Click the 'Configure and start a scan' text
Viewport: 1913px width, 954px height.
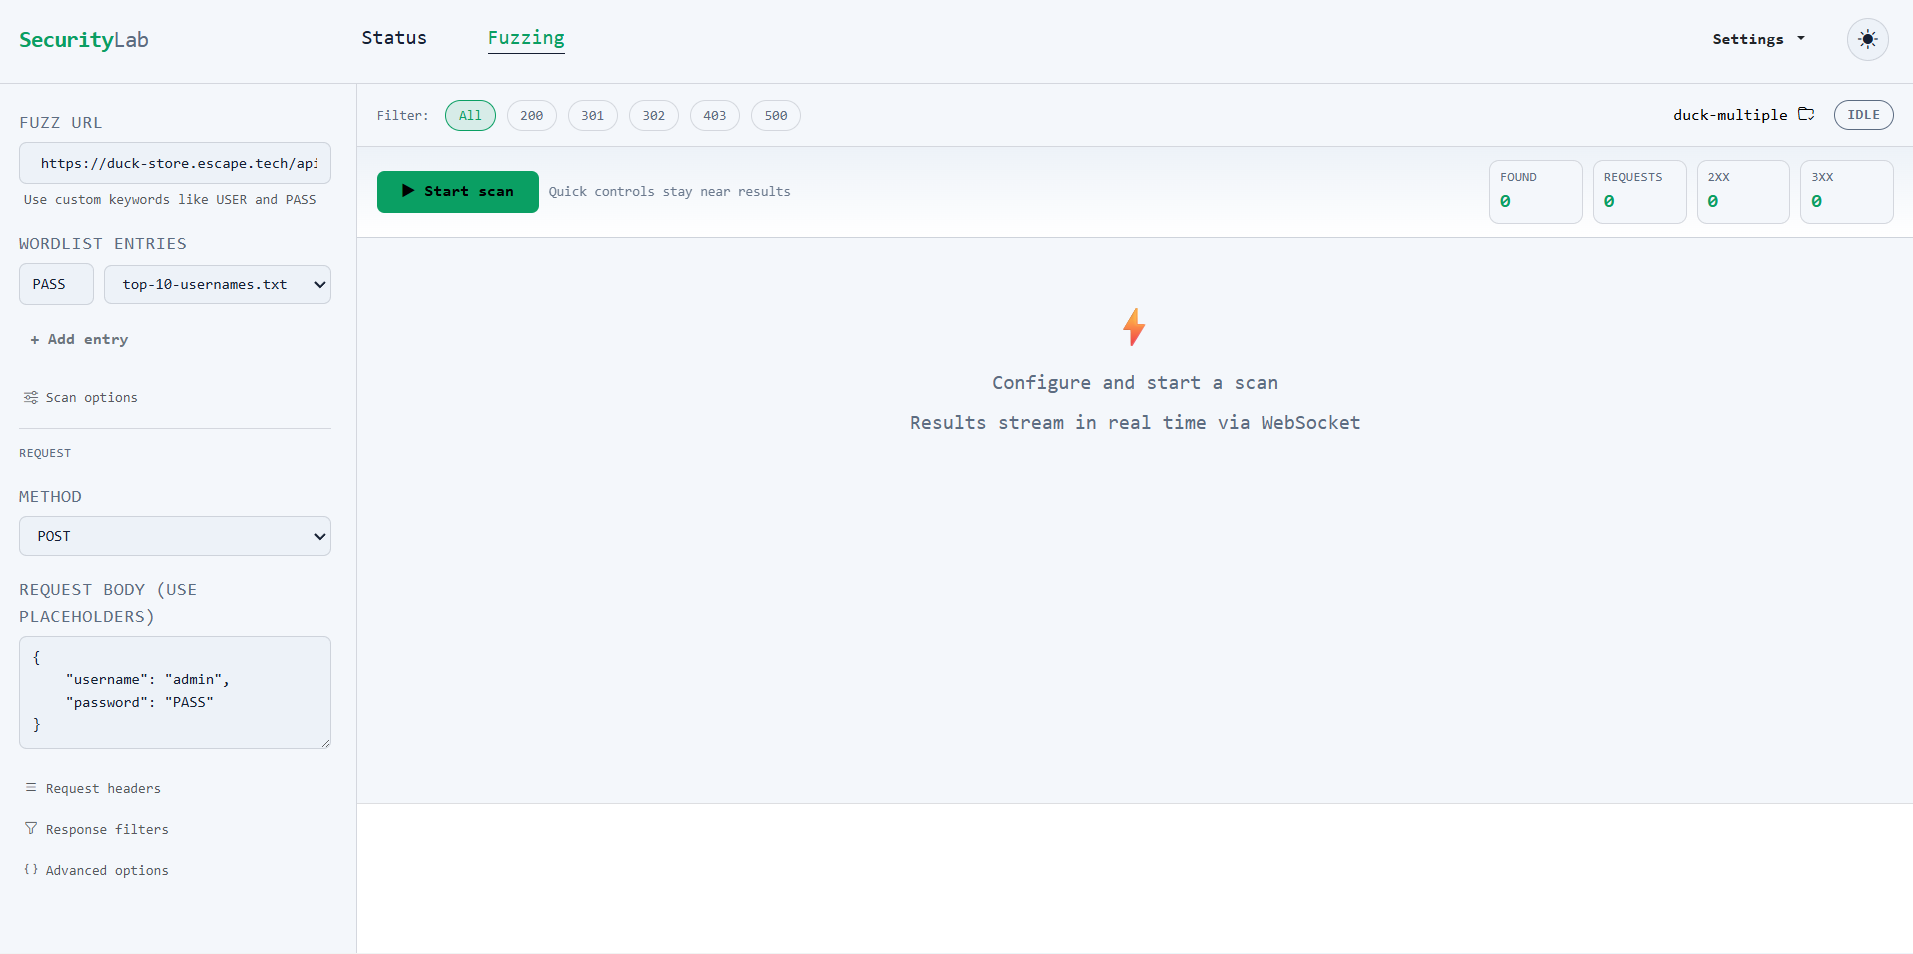coord(1135,382)
